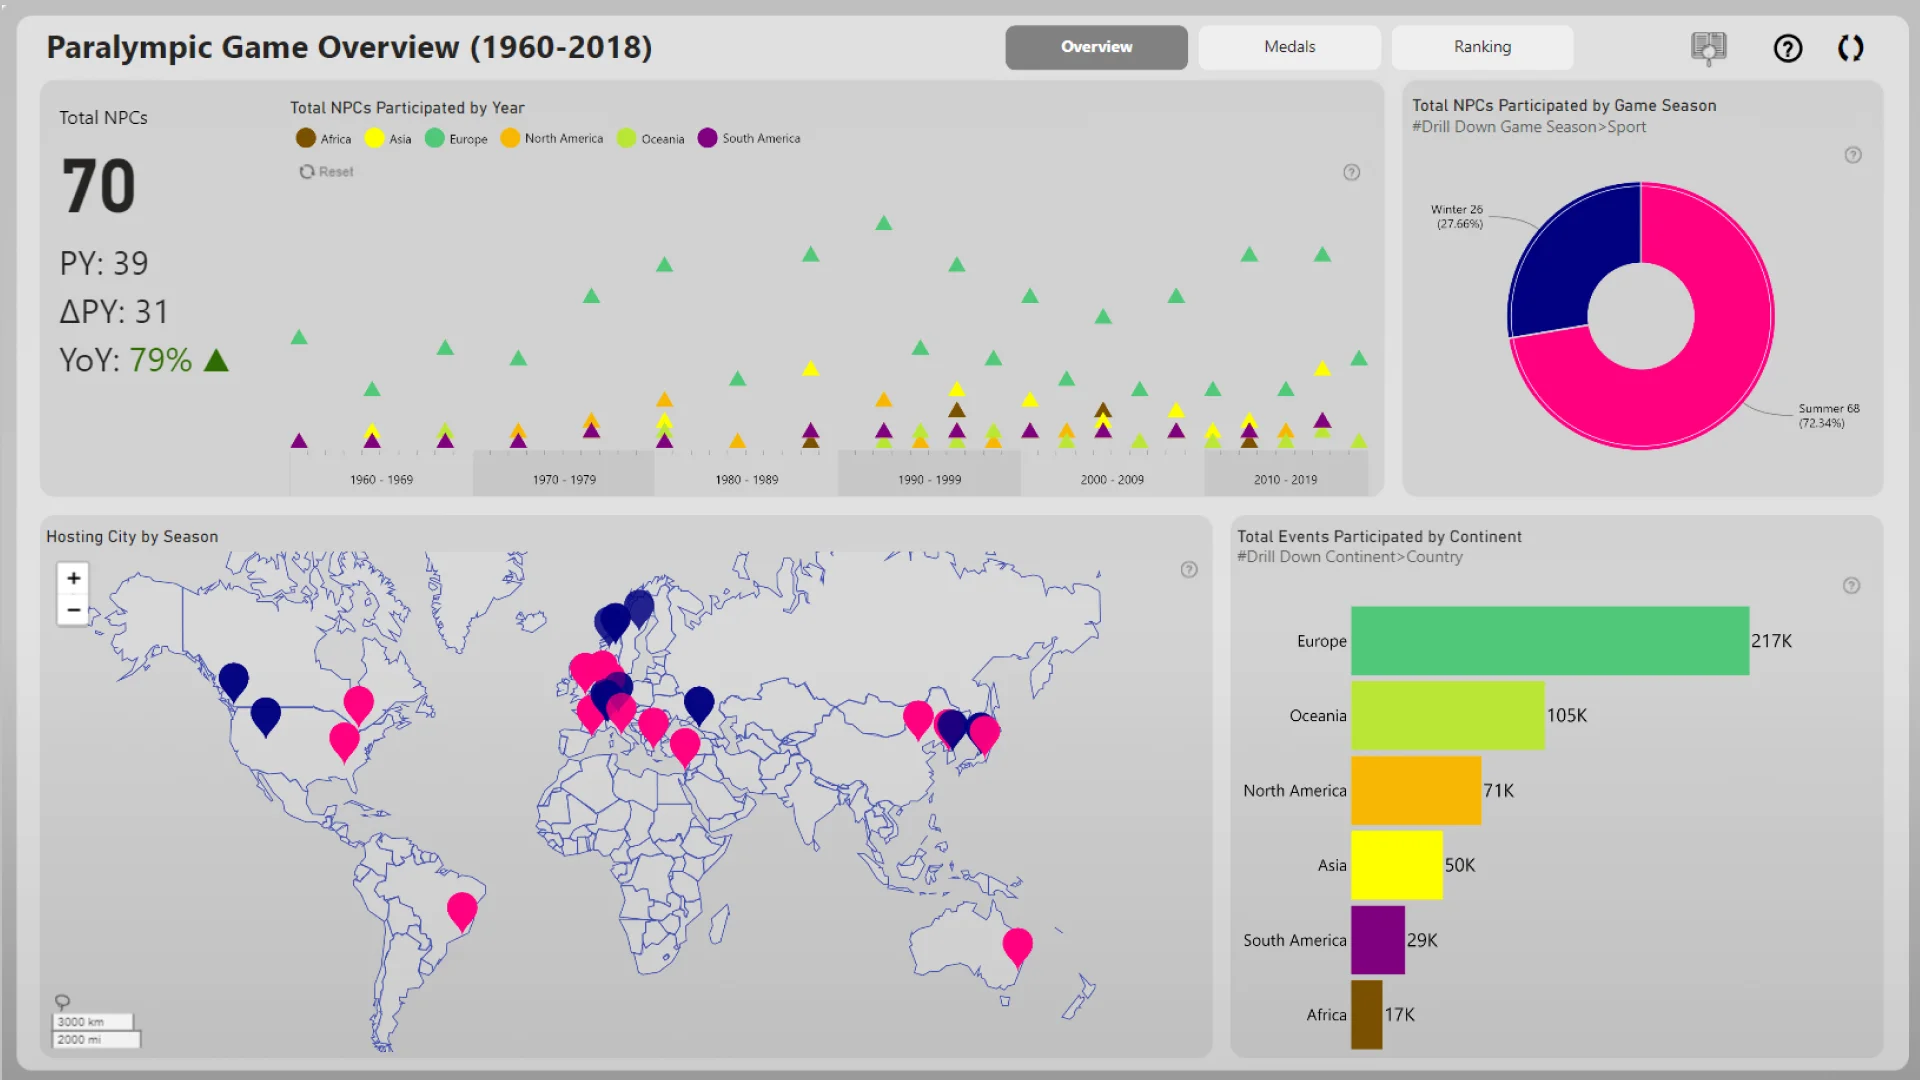Open help tooltip on NPCs by Year chart
This screenshot has height=1080, width=1920.
click(1351, 172)
